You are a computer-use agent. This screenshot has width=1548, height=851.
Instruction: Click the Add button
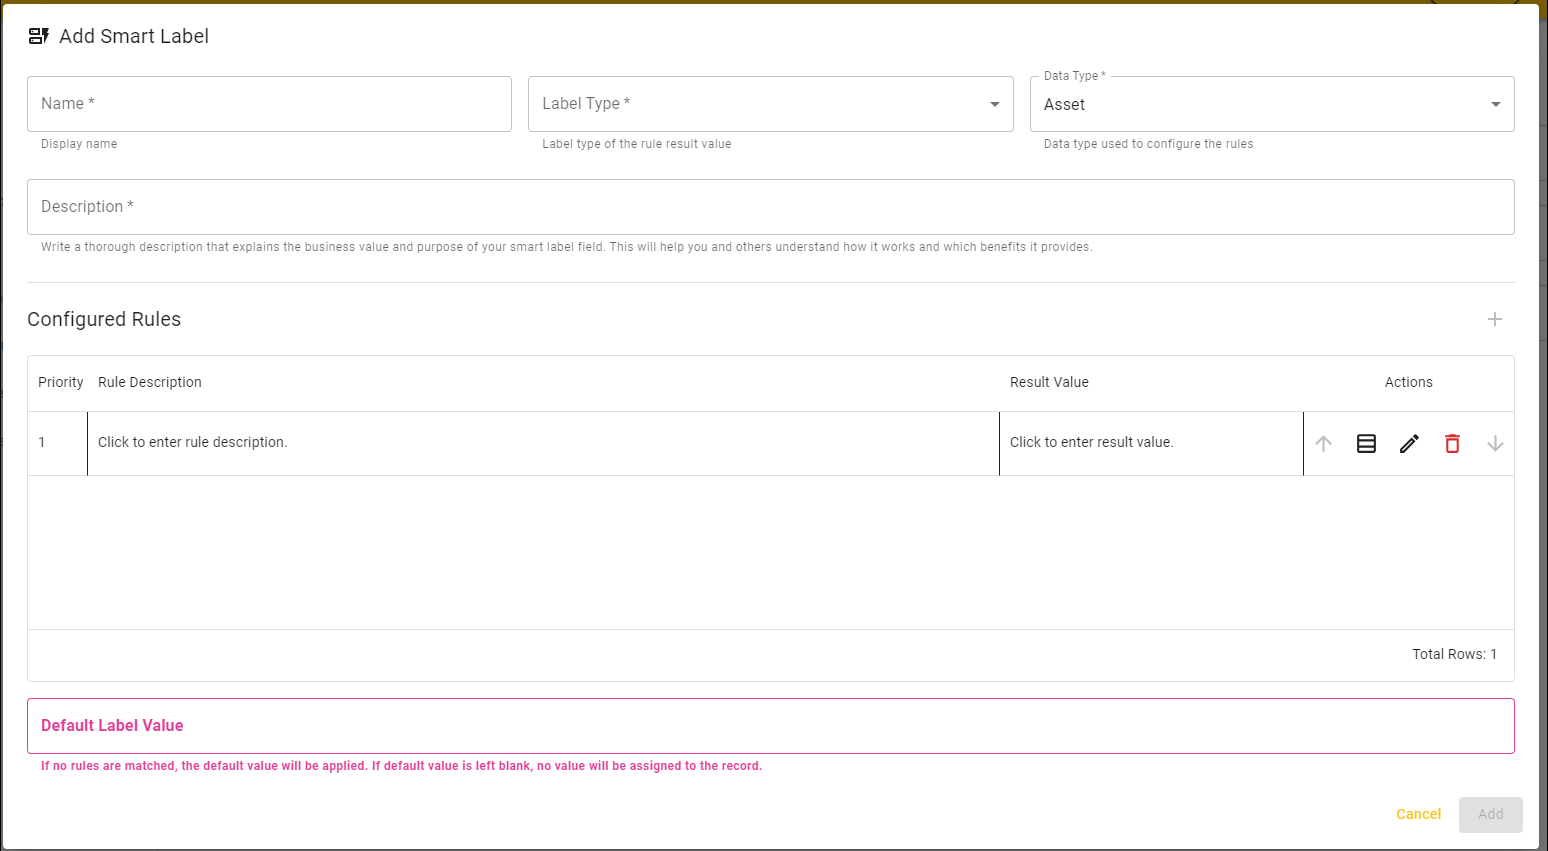pyautogui.click(x=1490, y=814)
